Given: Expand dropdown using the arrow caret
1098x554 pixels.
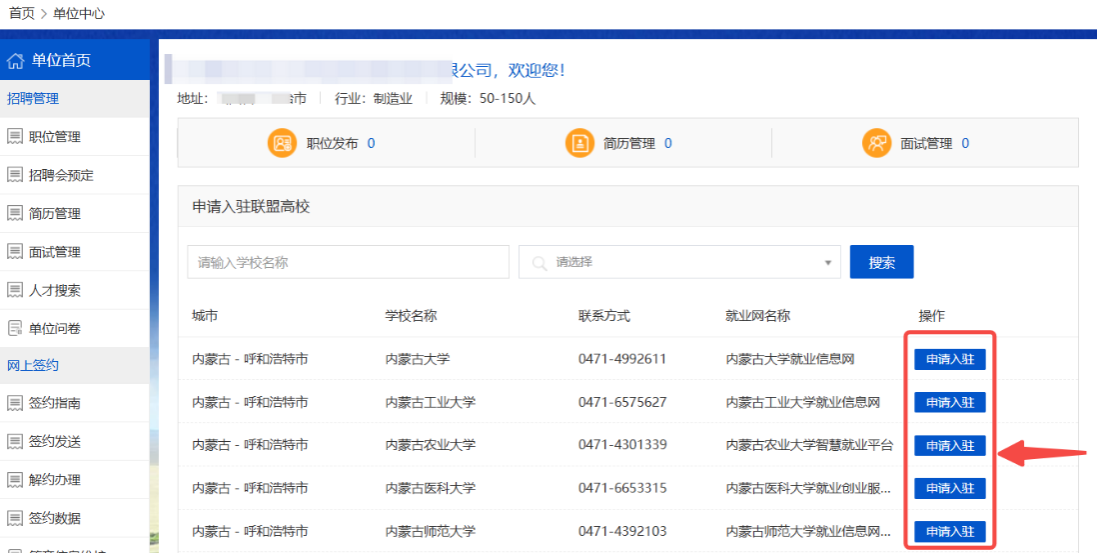Looking at the screenshot, I should point(827,263).
